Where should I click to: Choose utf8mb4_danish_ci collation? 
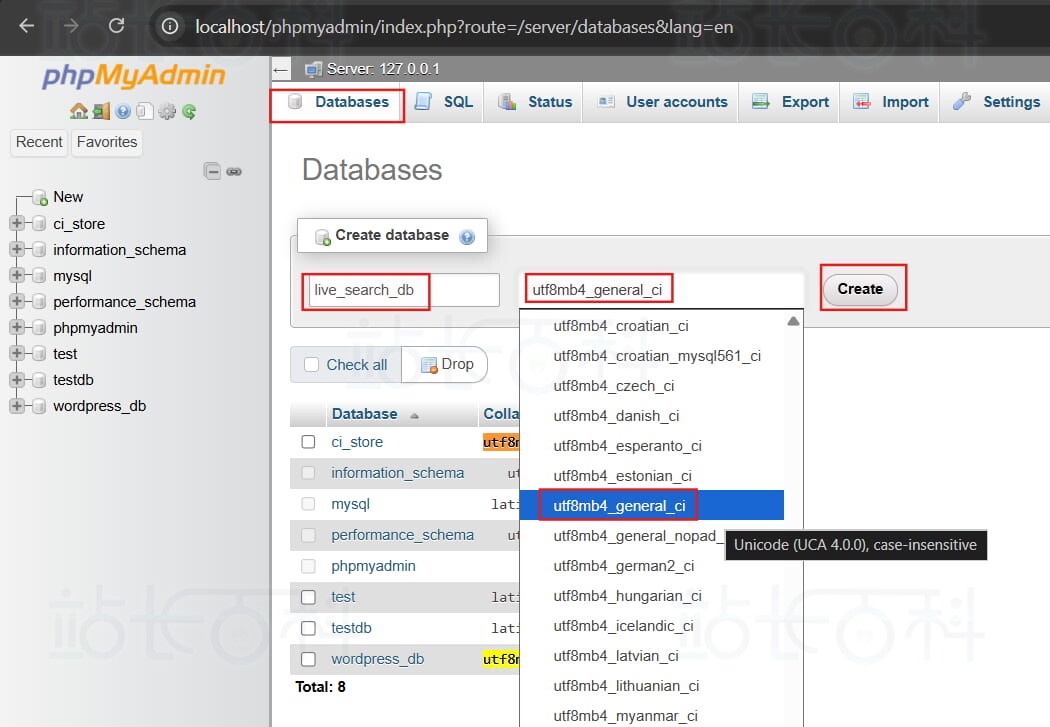652,416
